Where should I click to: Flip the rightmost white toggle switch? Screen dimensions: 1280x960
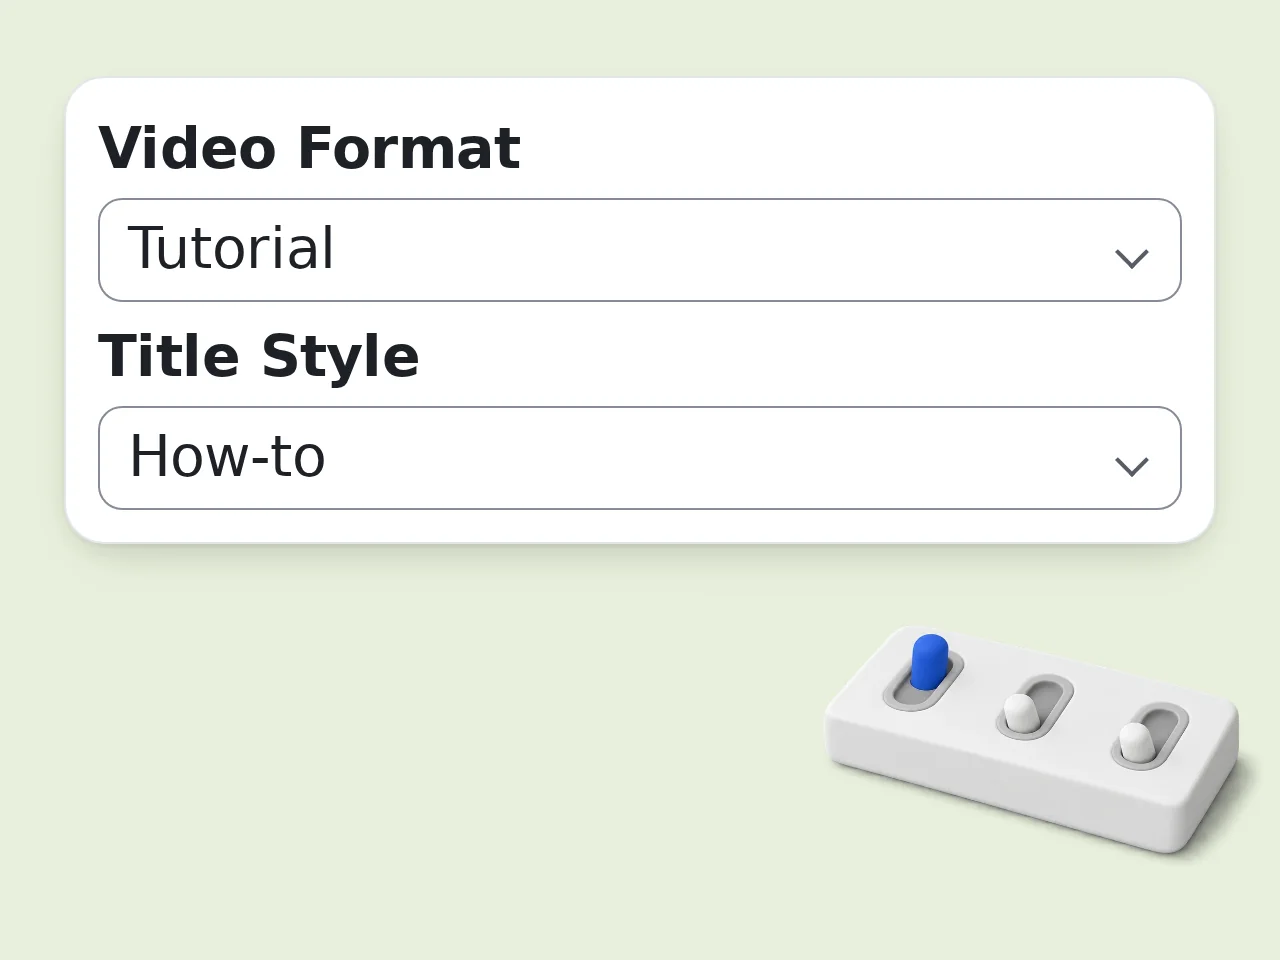tap(1134, 741)
